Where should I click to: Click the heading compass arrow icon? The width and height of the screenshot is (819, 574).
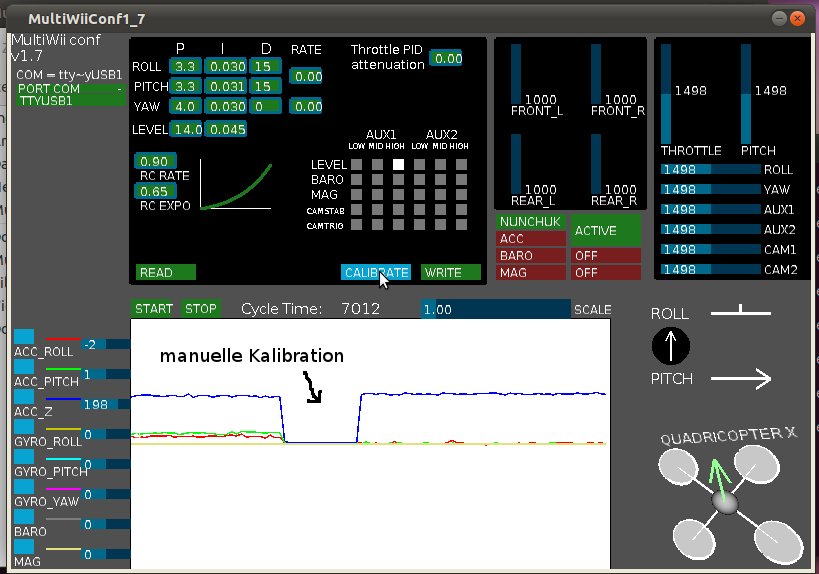[x=671, y=347]
